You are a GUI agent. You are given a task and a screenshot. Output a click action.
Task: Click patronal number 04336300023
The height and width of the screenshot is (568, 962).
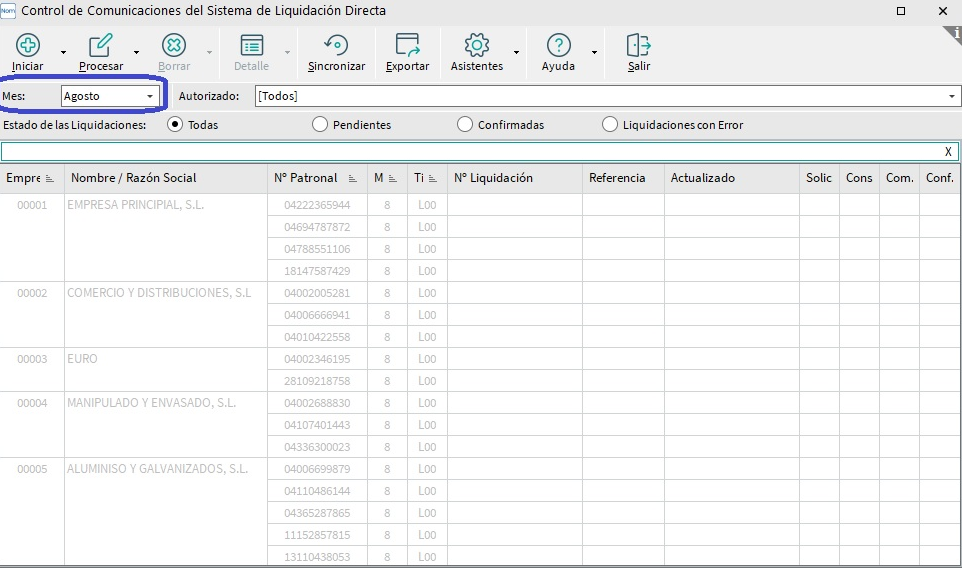tap(317, 447)
